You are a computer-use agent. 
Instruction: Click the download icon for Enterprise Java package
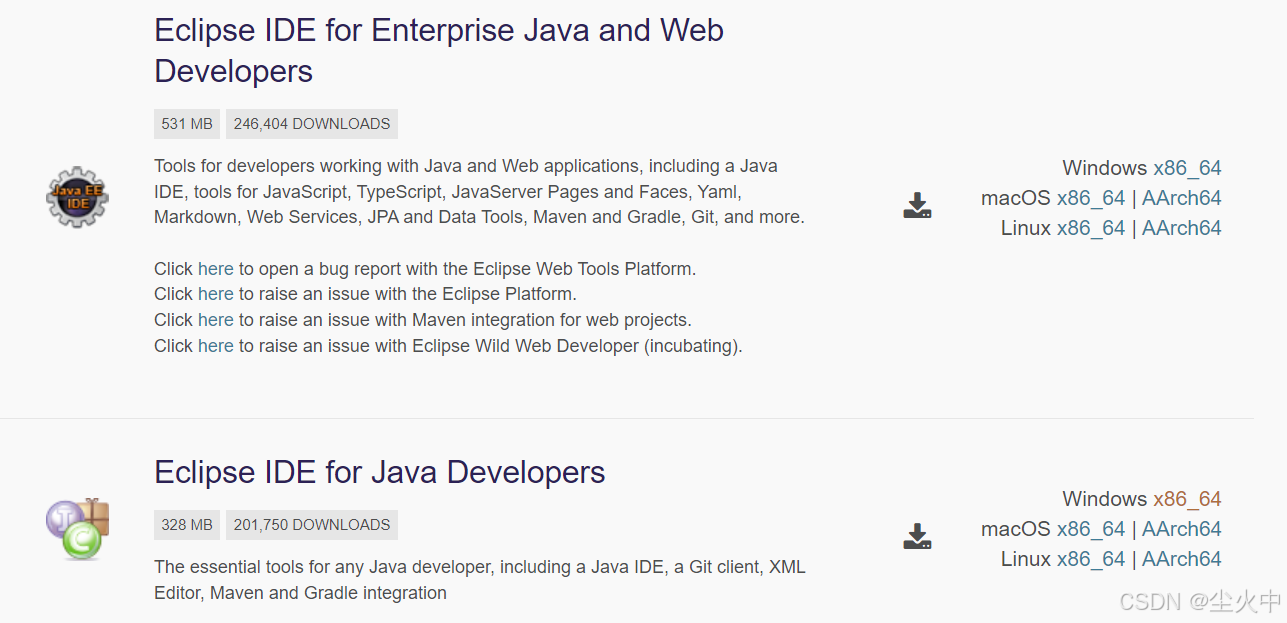tap(917, 206)
